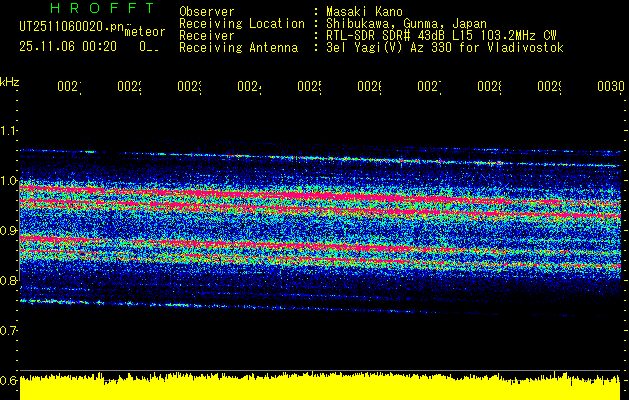The width and height of the screenshot is (629, 400).
Task: Click the Observer label
Action: (x=207, y=12)
